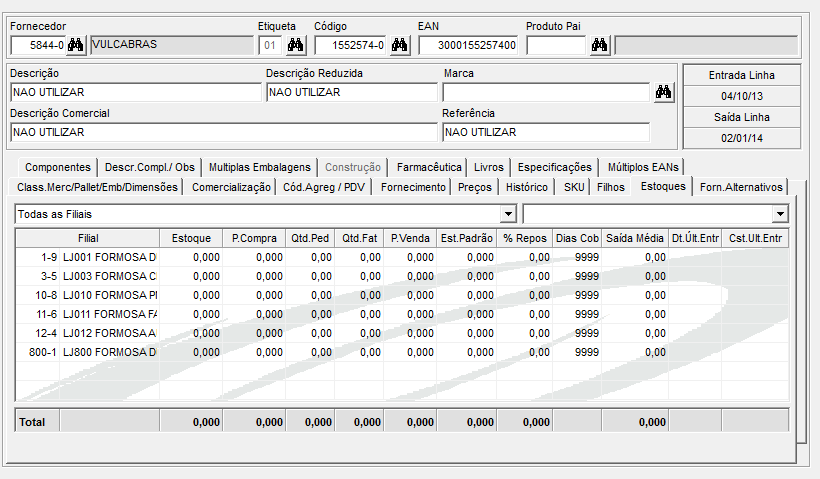Click the Código field 1552574-0
This screenshot has width=820, height=479.
(350, 45)
